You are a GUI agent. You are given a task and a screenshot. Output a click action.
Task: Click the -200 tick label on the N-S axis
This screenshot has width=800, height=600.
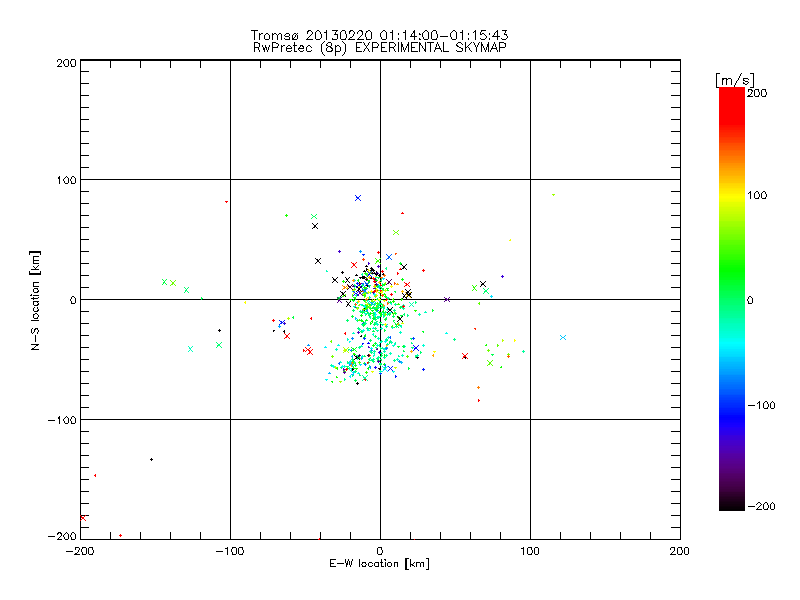pos(62,536)
